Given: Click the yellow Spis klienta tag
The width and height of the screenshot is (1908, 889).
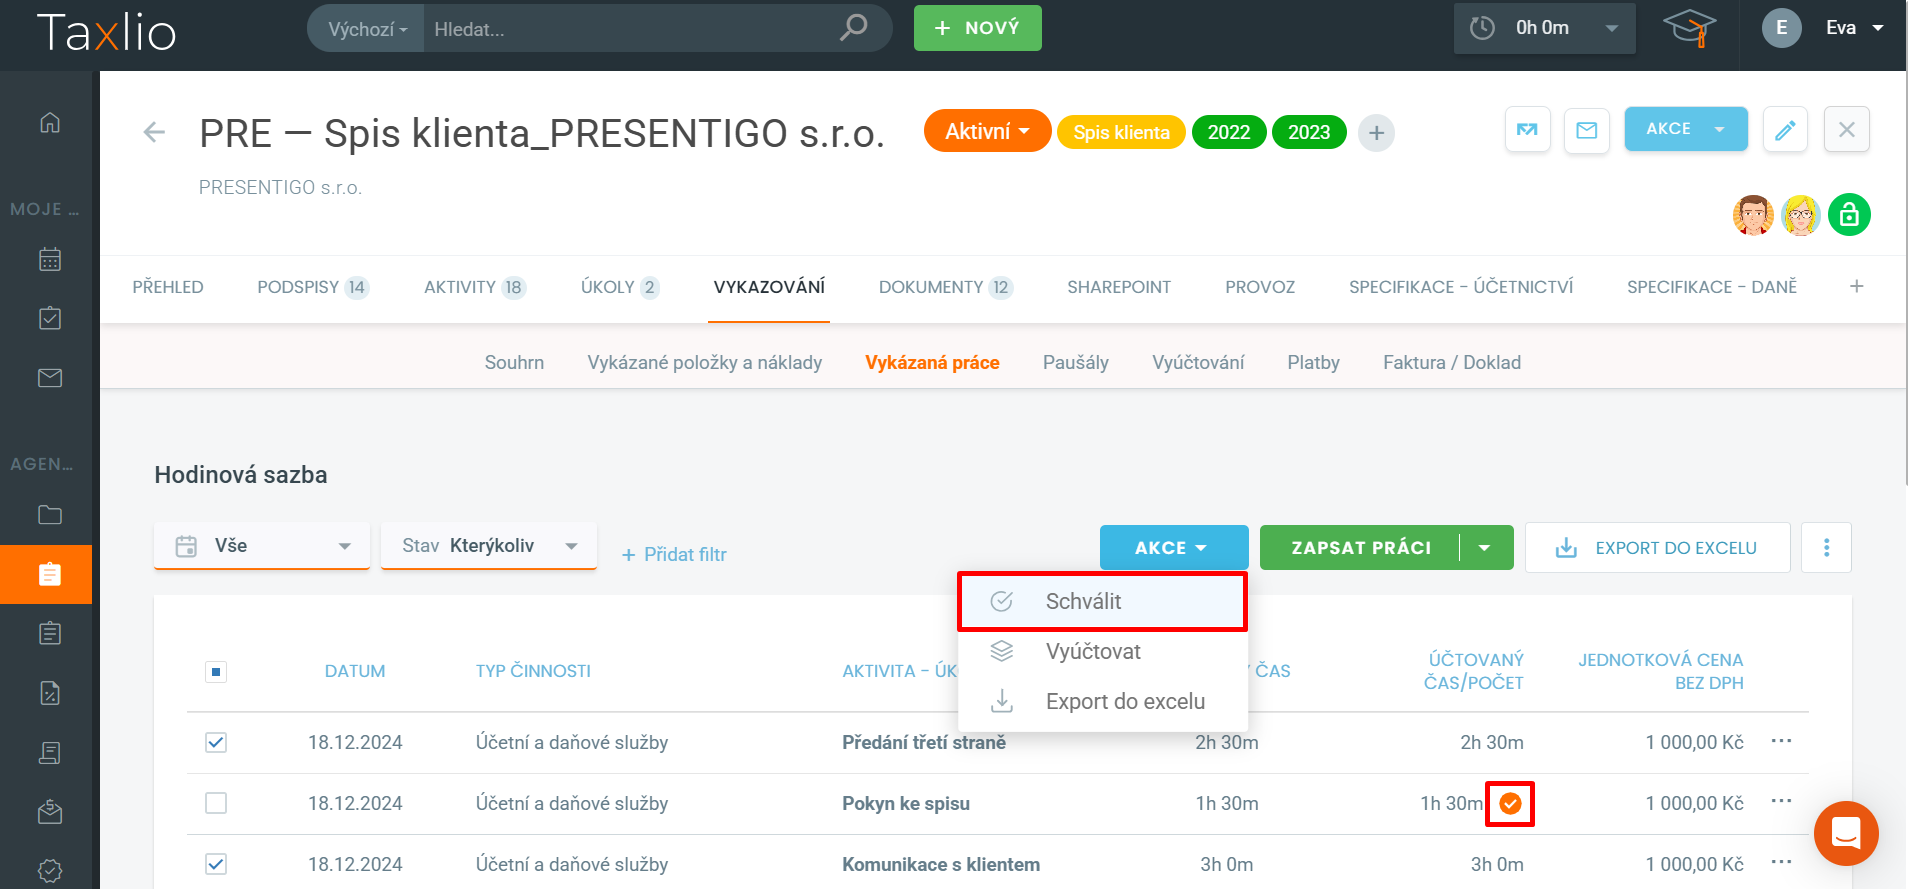Looking at the screenshot, I should click(x=1121, y=133).
